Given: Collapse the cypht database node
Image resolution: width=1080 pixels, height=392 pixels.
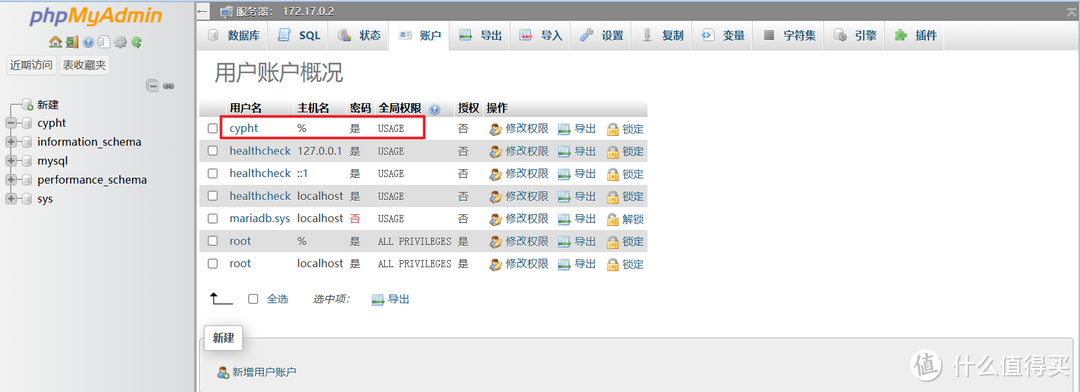Looking at the screenshot, I should tap(10, 123).
